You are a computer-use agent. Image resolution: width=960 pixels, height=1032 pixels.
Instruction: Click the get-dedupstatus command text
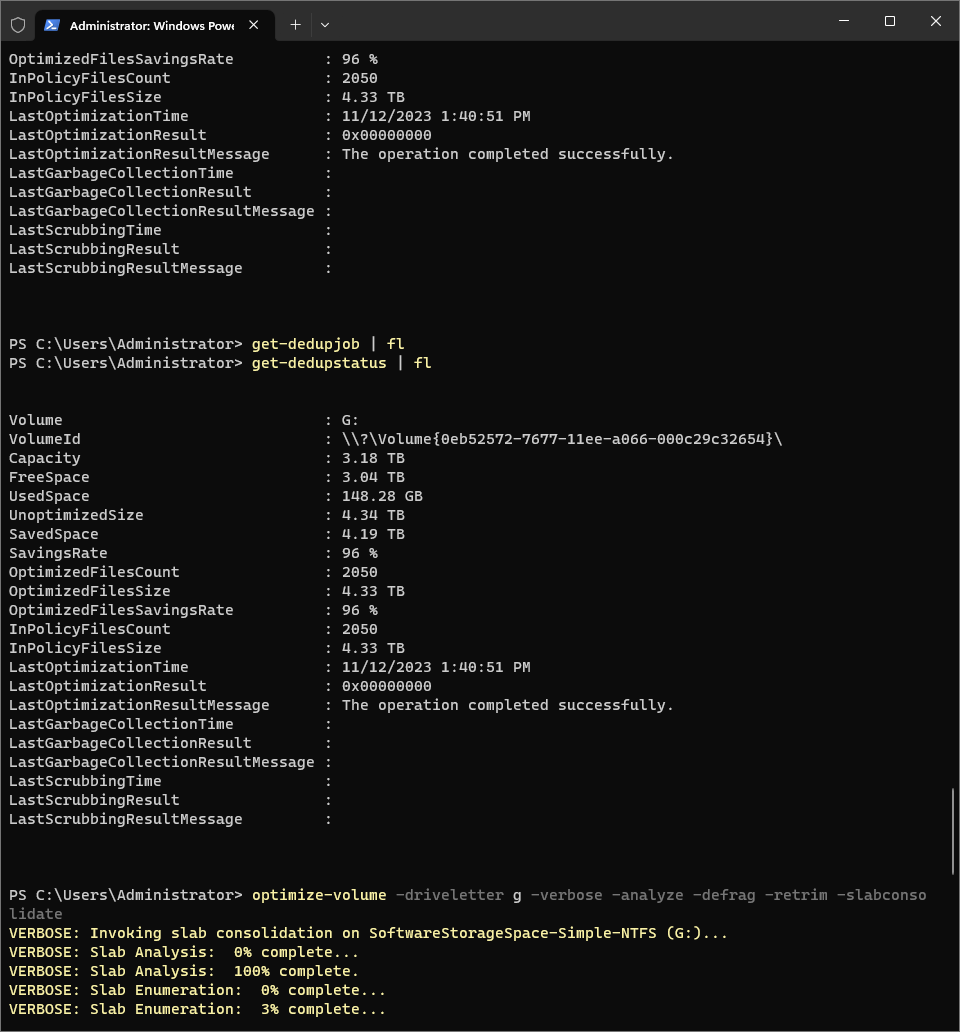pos(319,363)
